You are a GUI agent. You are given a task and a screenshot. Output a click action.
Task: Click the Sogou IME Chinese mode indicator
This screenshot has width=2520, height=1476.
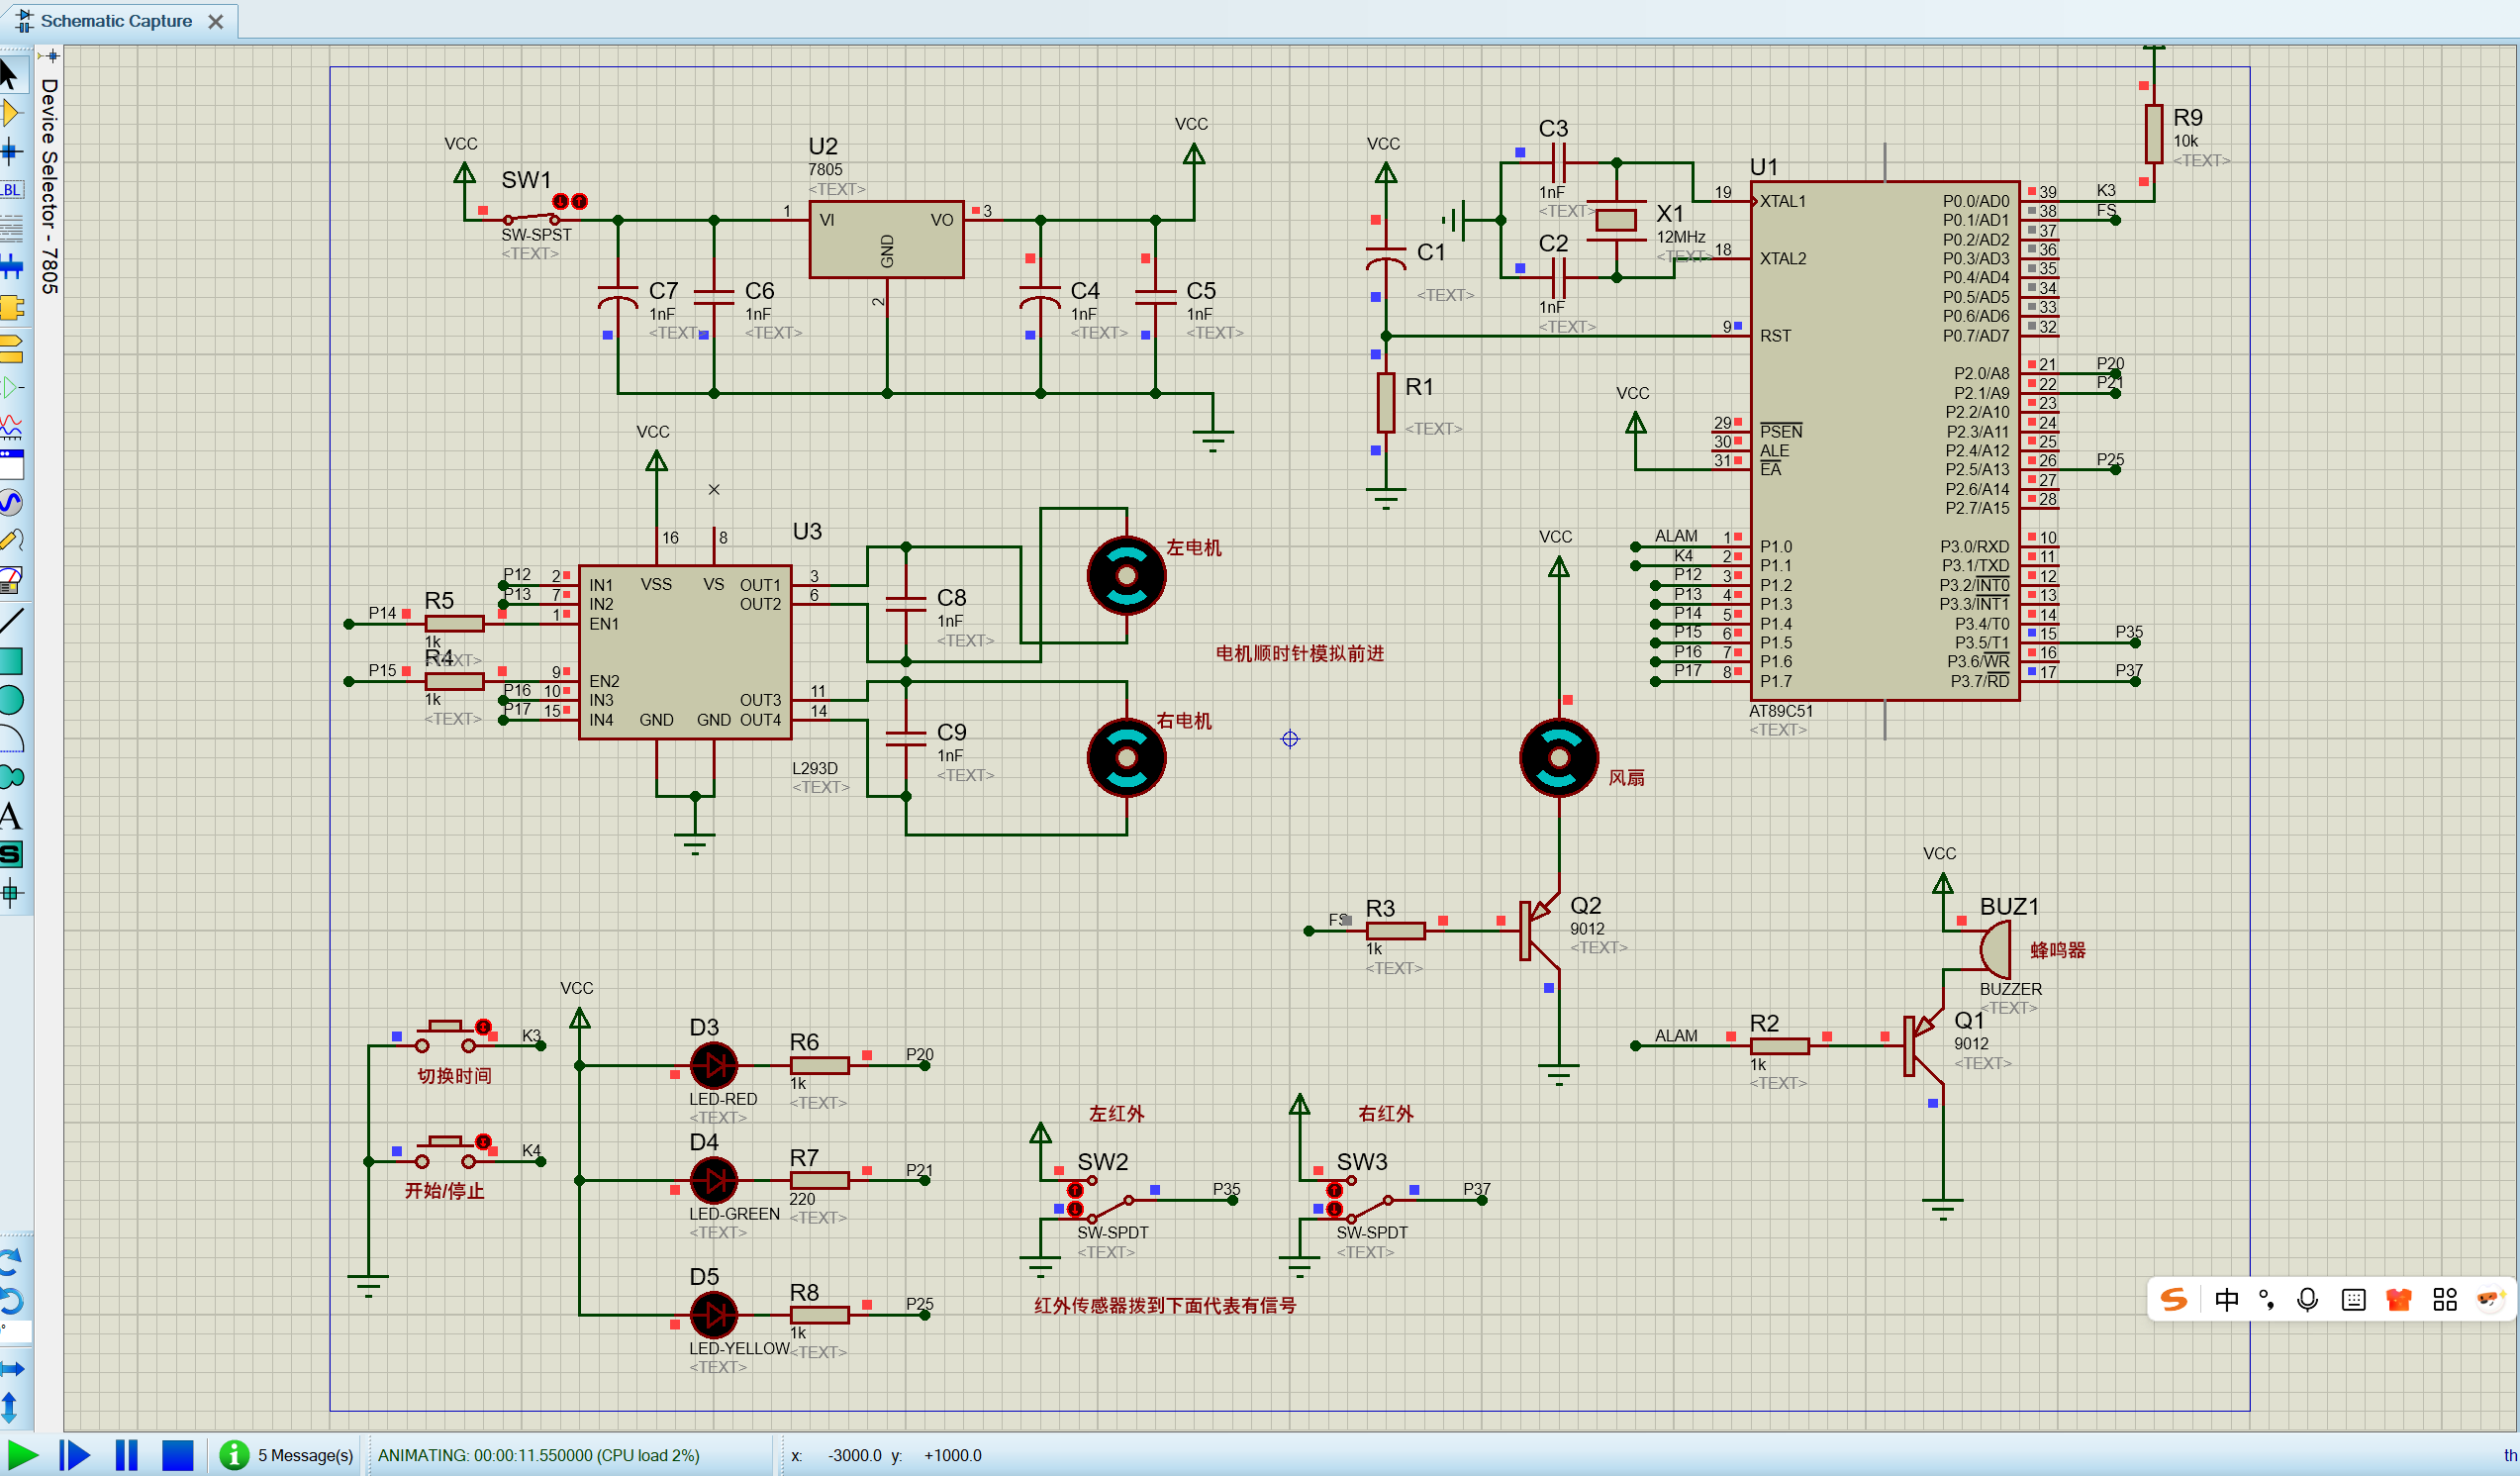pos(2226,1299)
